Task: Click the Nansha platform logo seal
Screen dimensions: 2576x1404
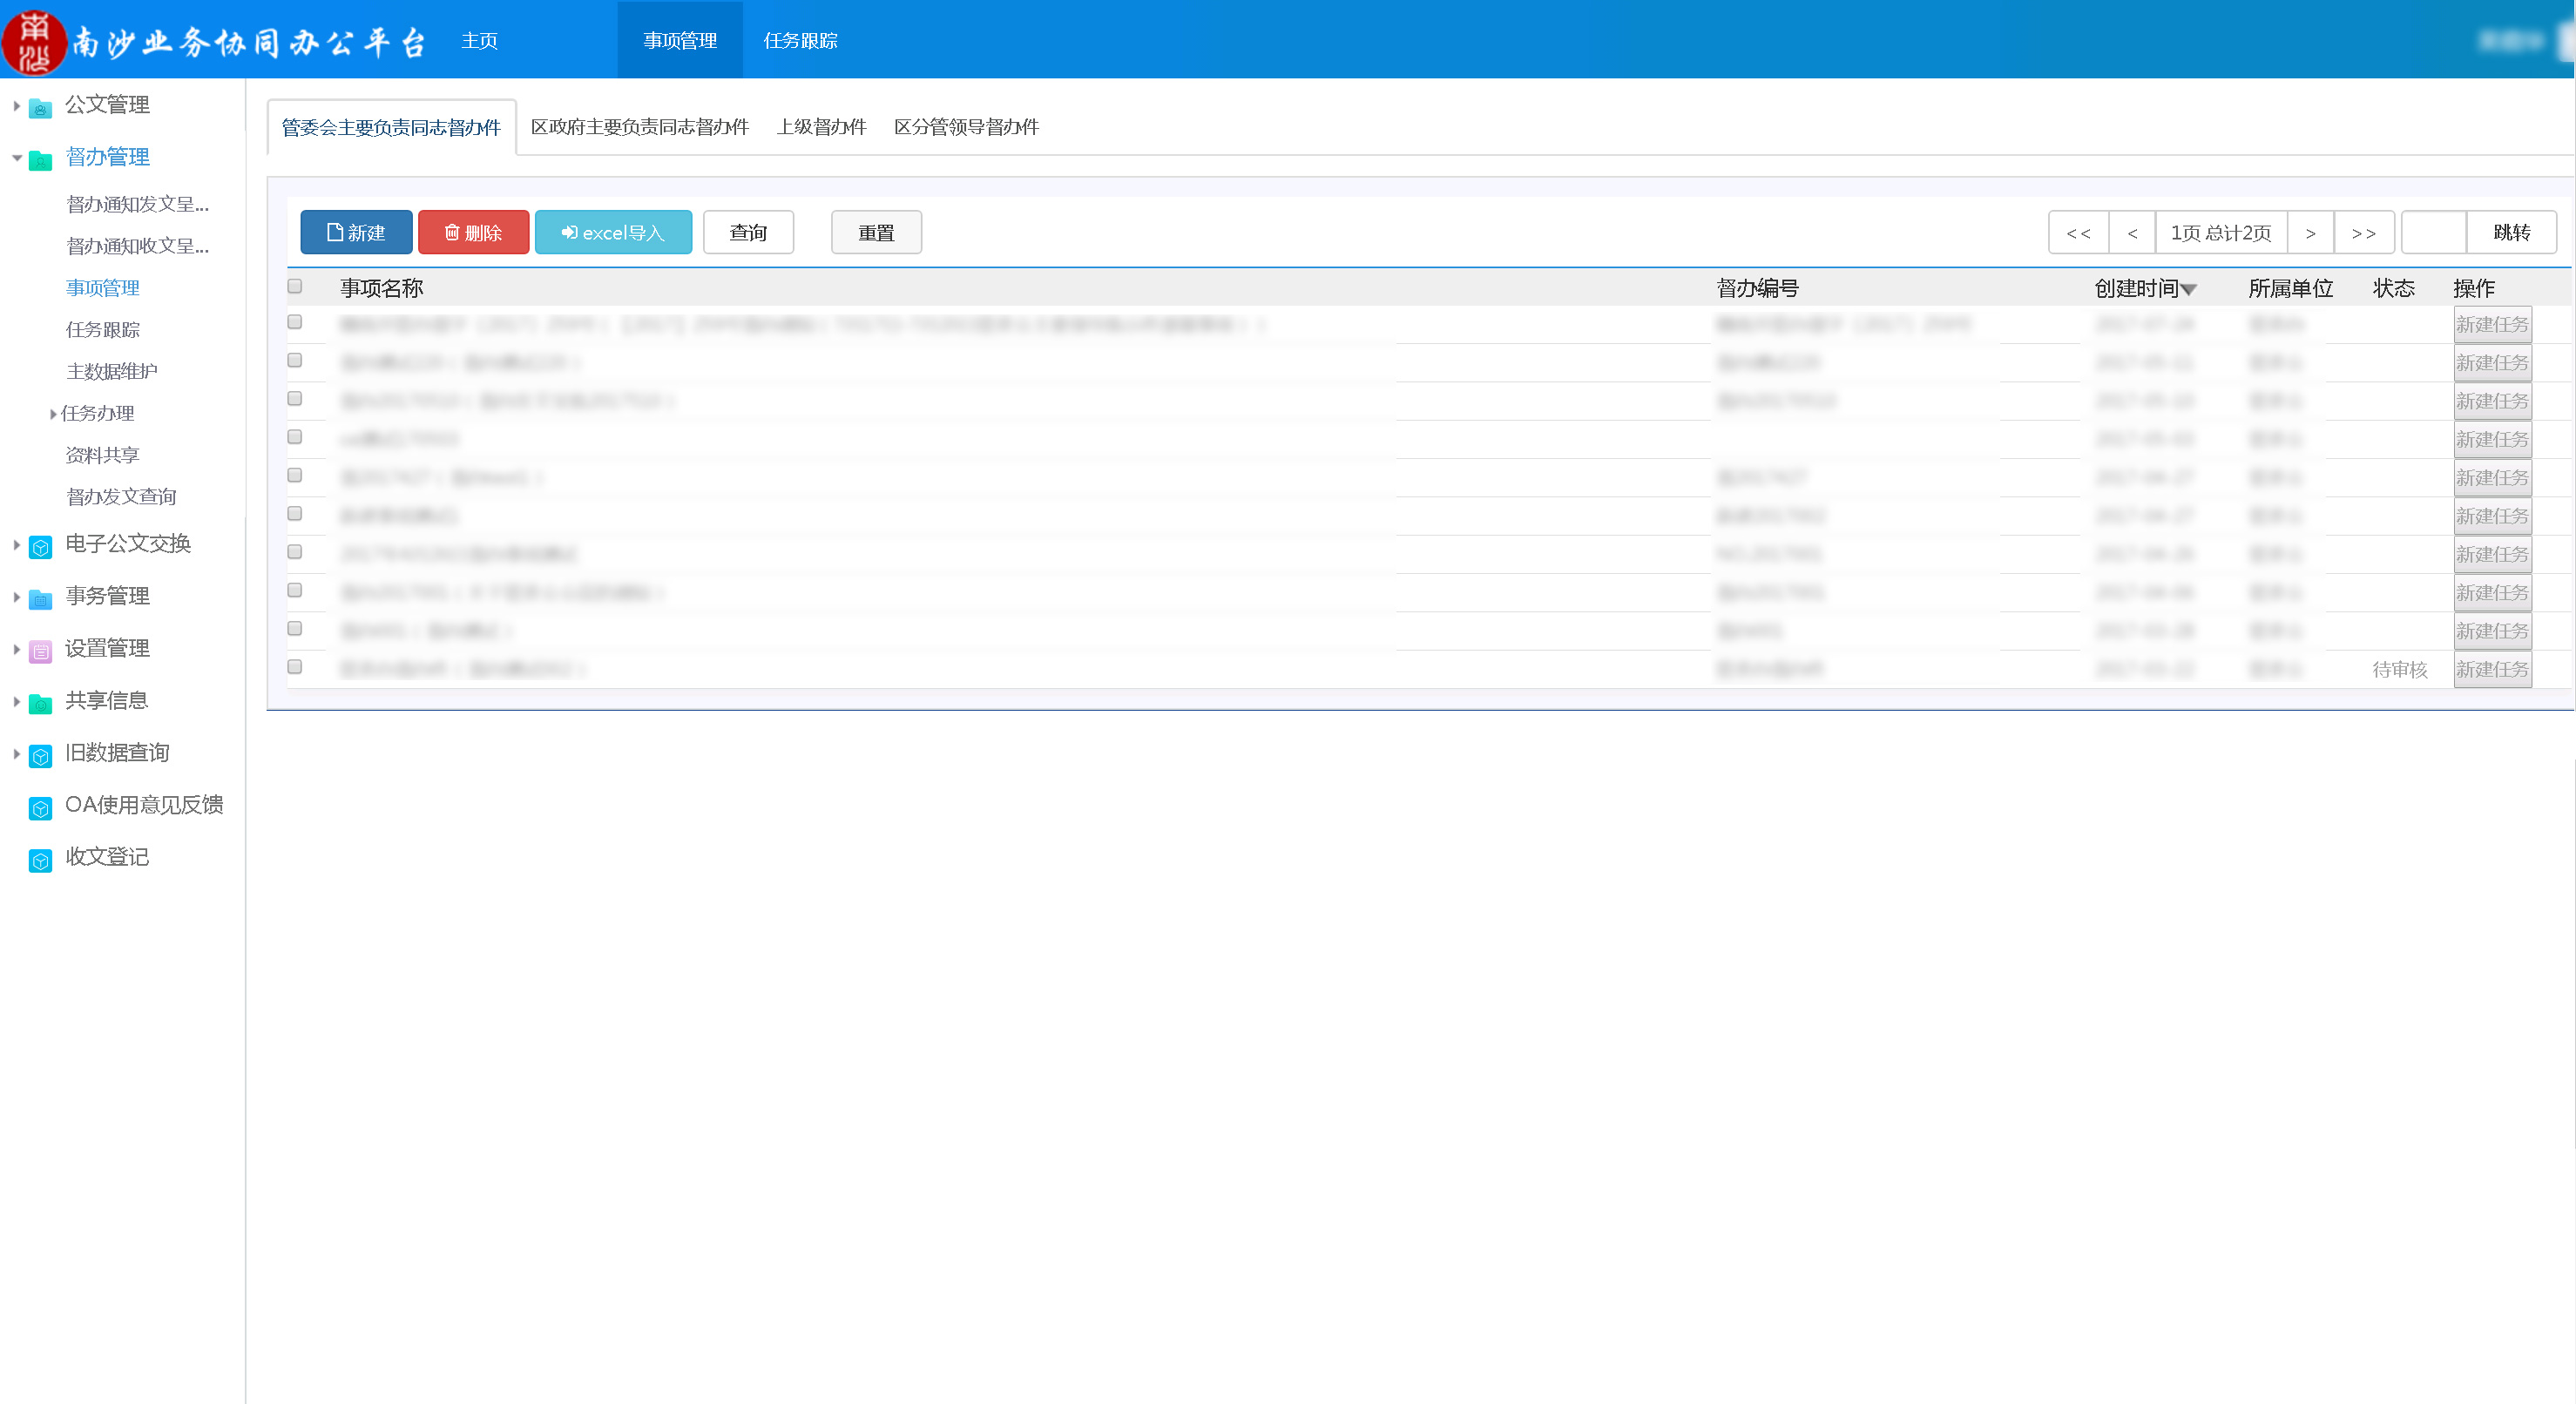Action: click(x=35, y=41)
